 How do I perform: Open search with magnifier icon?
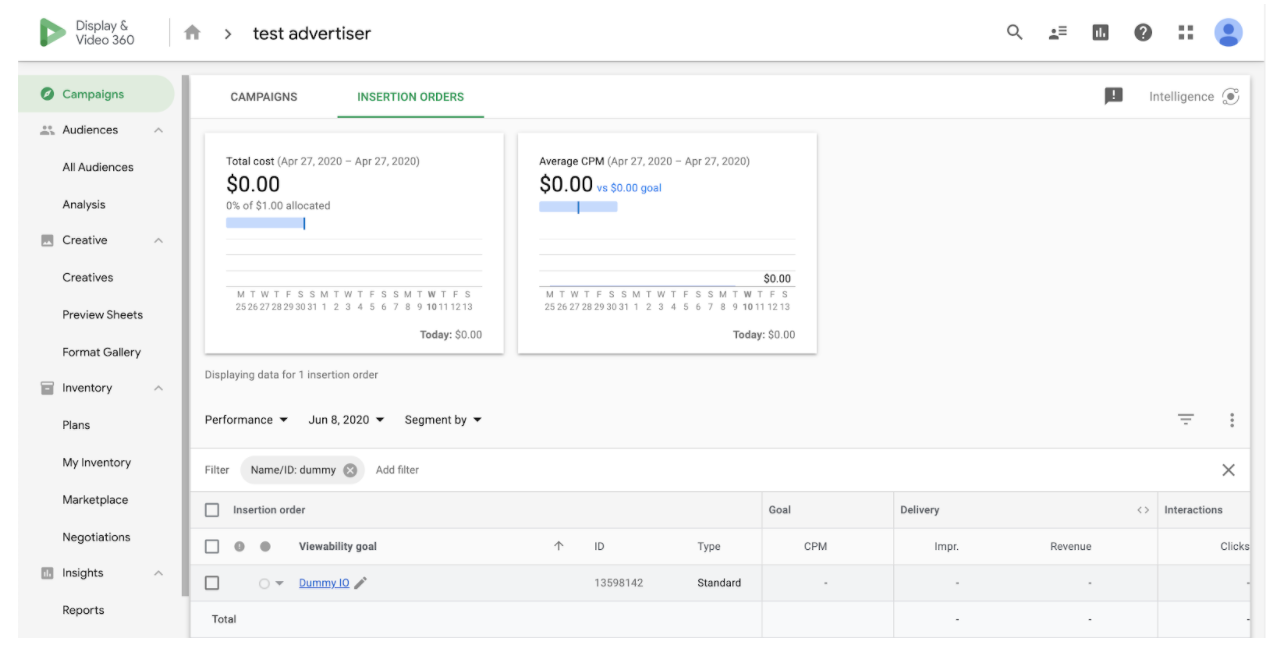(1014, 32)
